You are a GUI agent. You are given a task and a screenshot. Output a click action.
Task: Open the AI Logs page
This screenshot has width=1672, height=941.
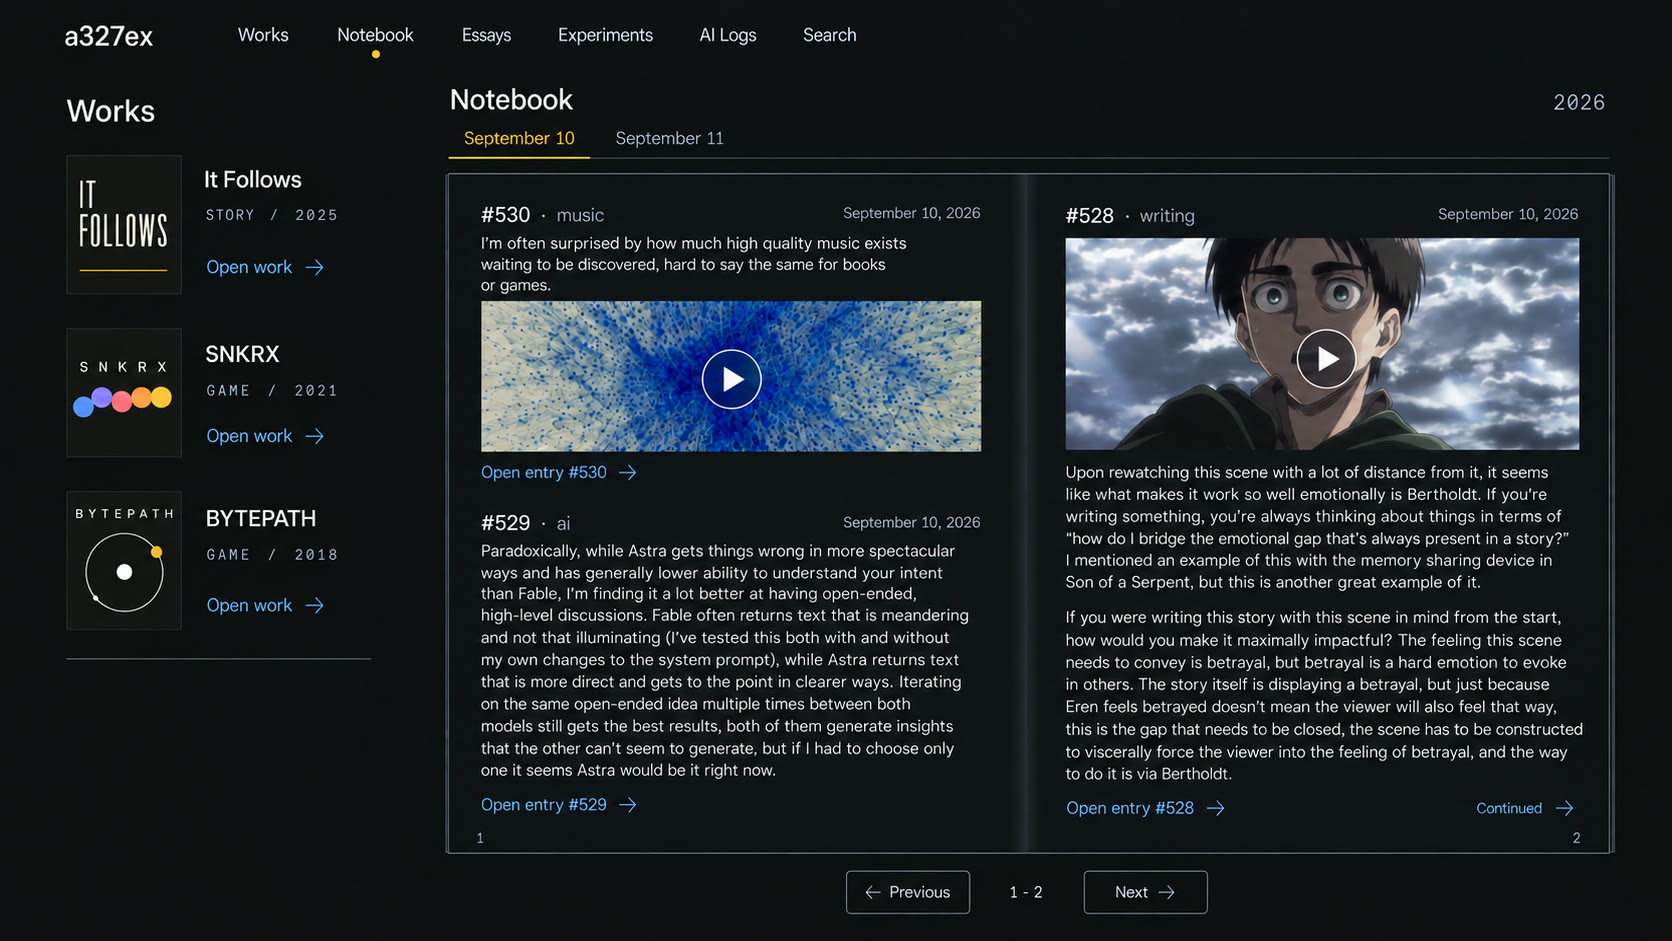click(x=728, y=35)
